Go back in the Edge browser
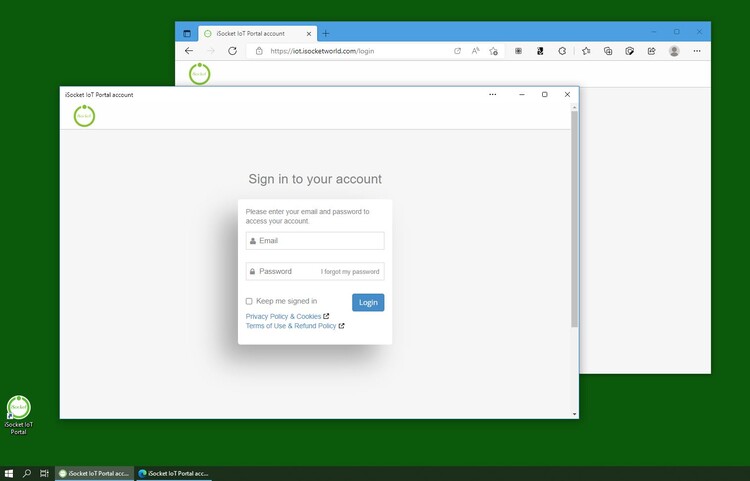 coord(189,51)
